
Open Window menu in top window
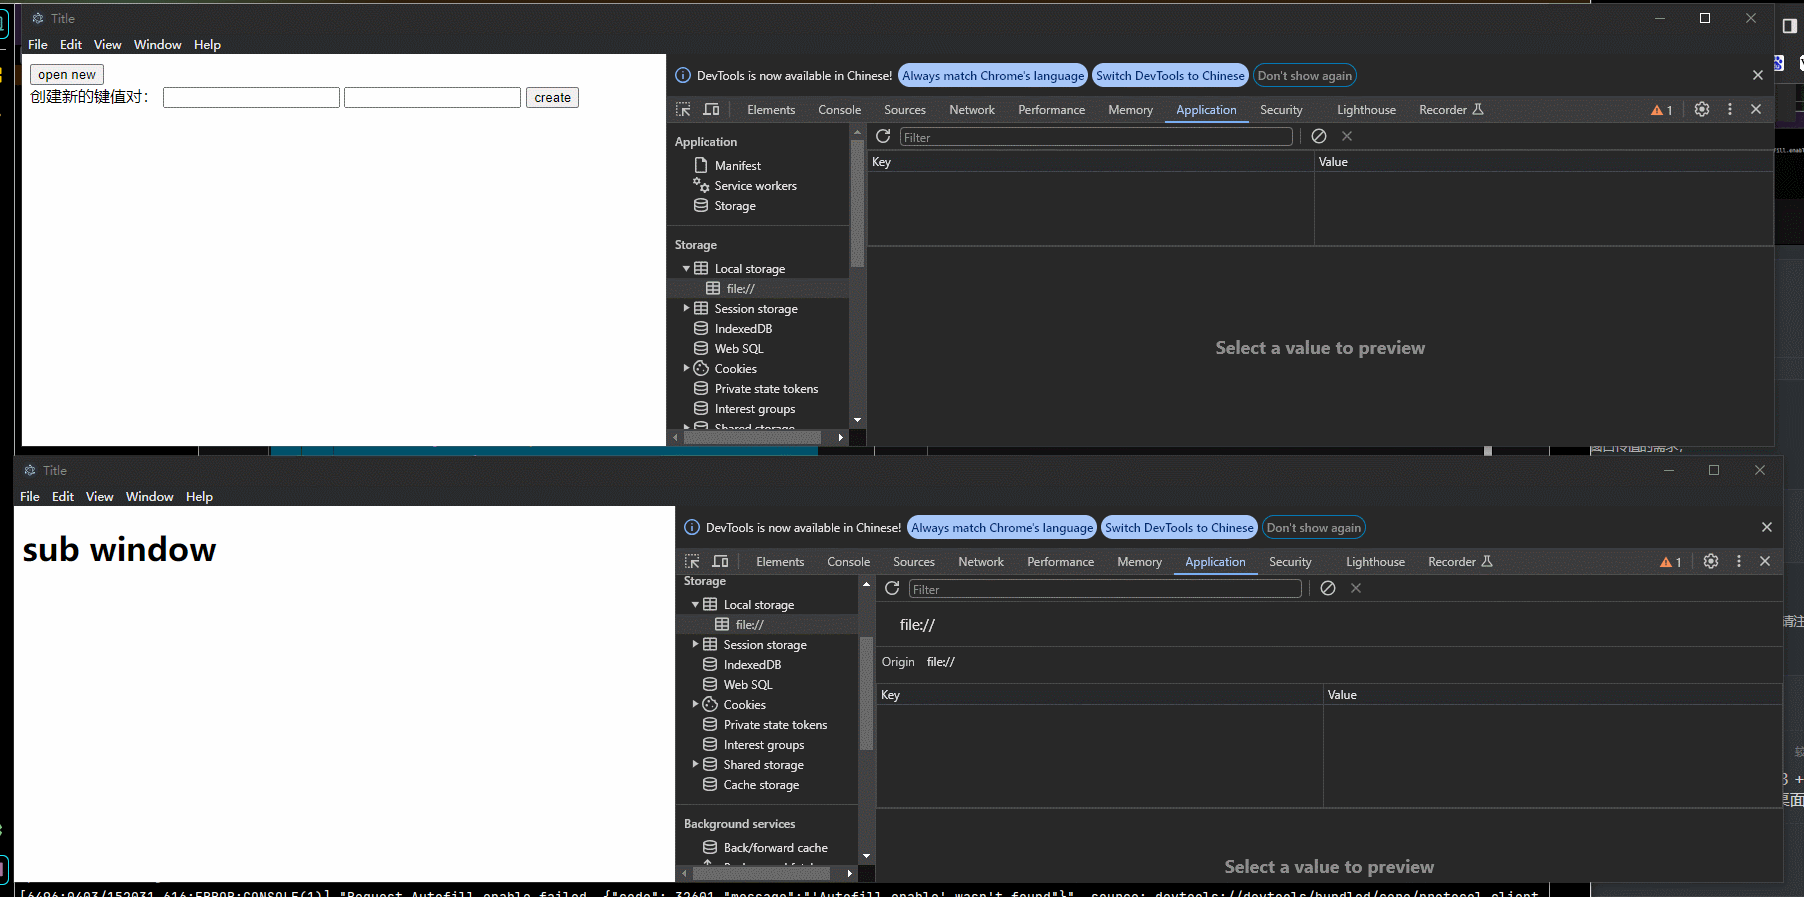[x=158, y=45]
